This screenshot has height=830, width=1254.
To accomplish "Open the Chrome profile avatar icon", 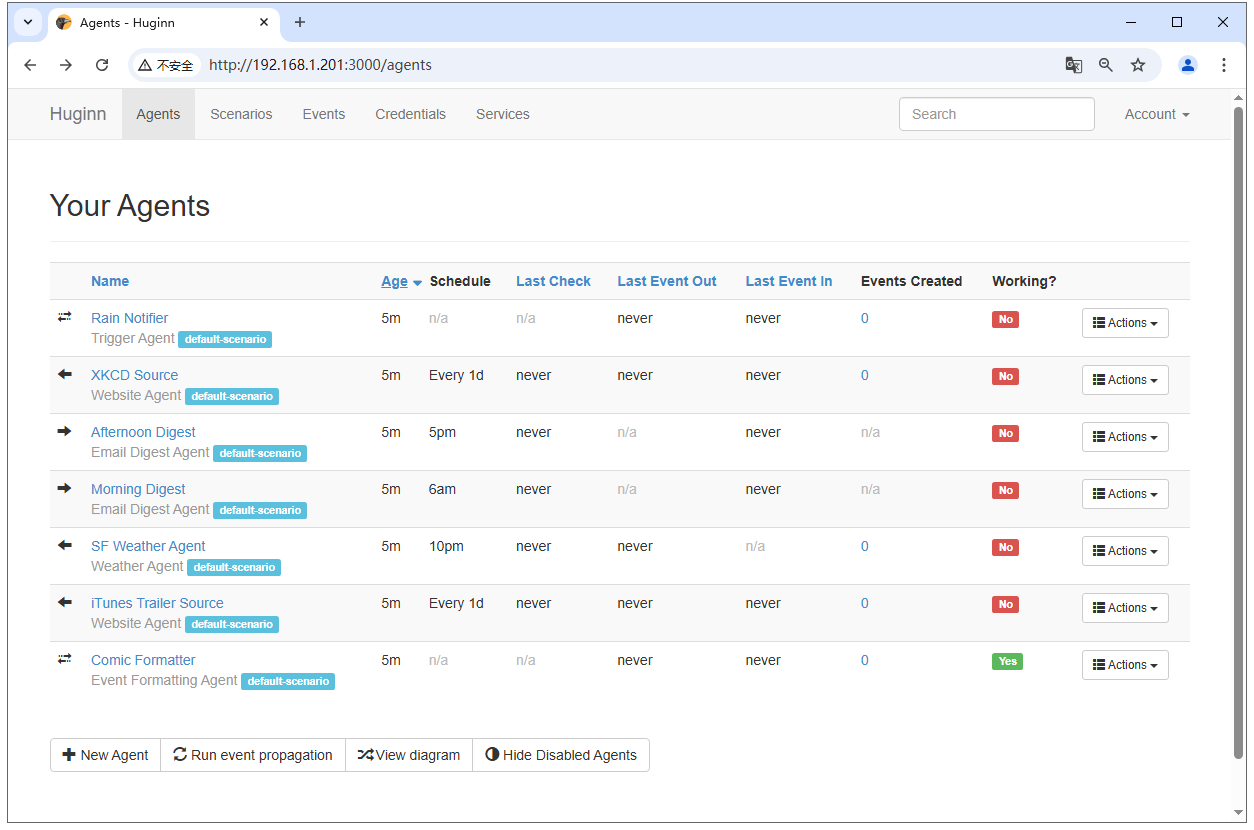I will pos(1188,65).
